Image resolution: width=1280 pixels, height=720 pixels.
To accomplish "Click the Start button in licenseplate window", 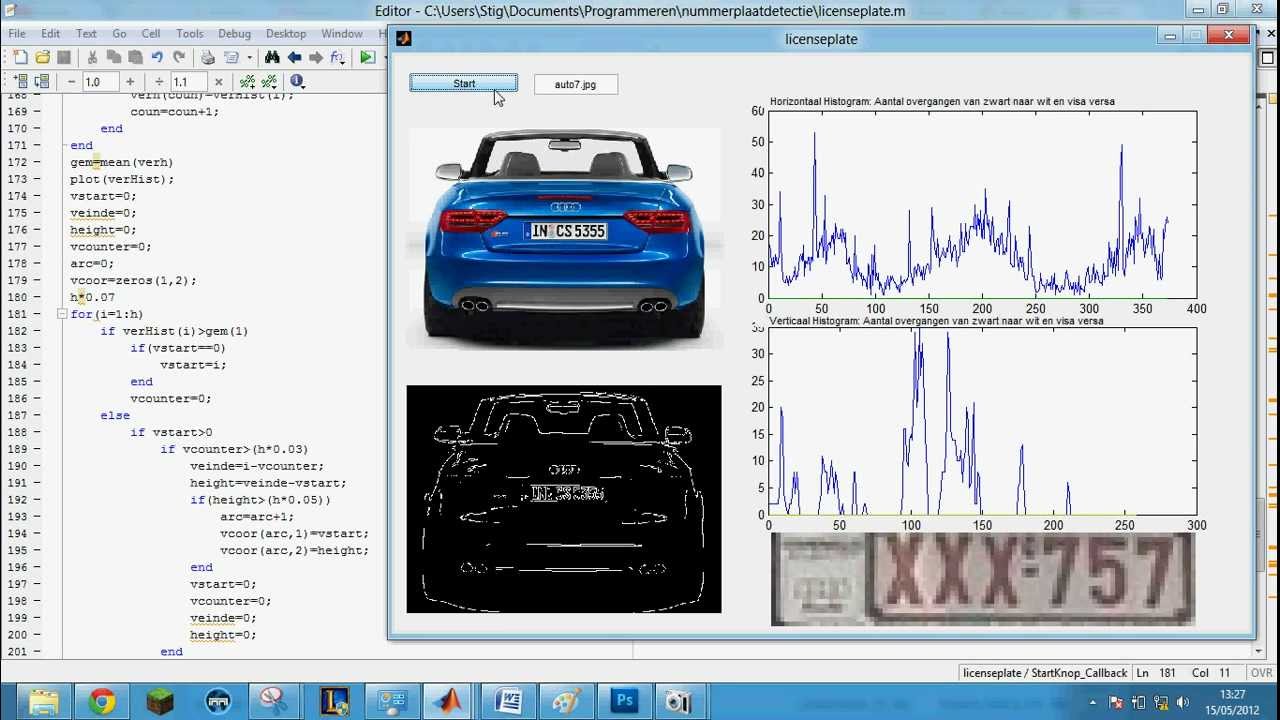I will (464, 84).
